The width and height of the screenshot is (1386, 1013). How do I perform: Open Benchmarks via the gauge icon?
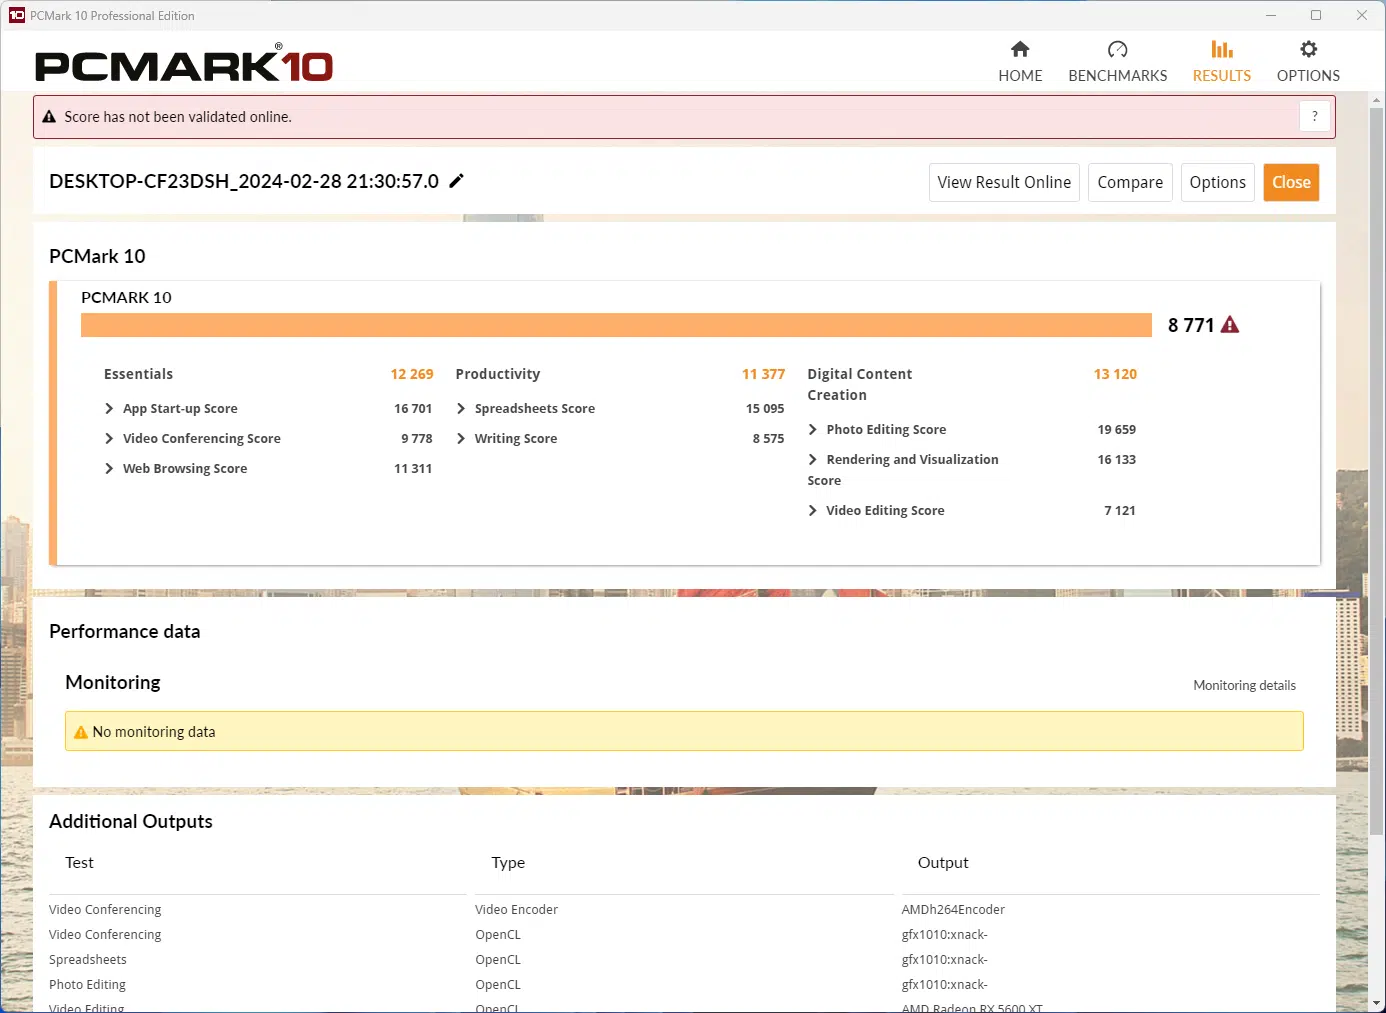click(x=1117, y=50)
